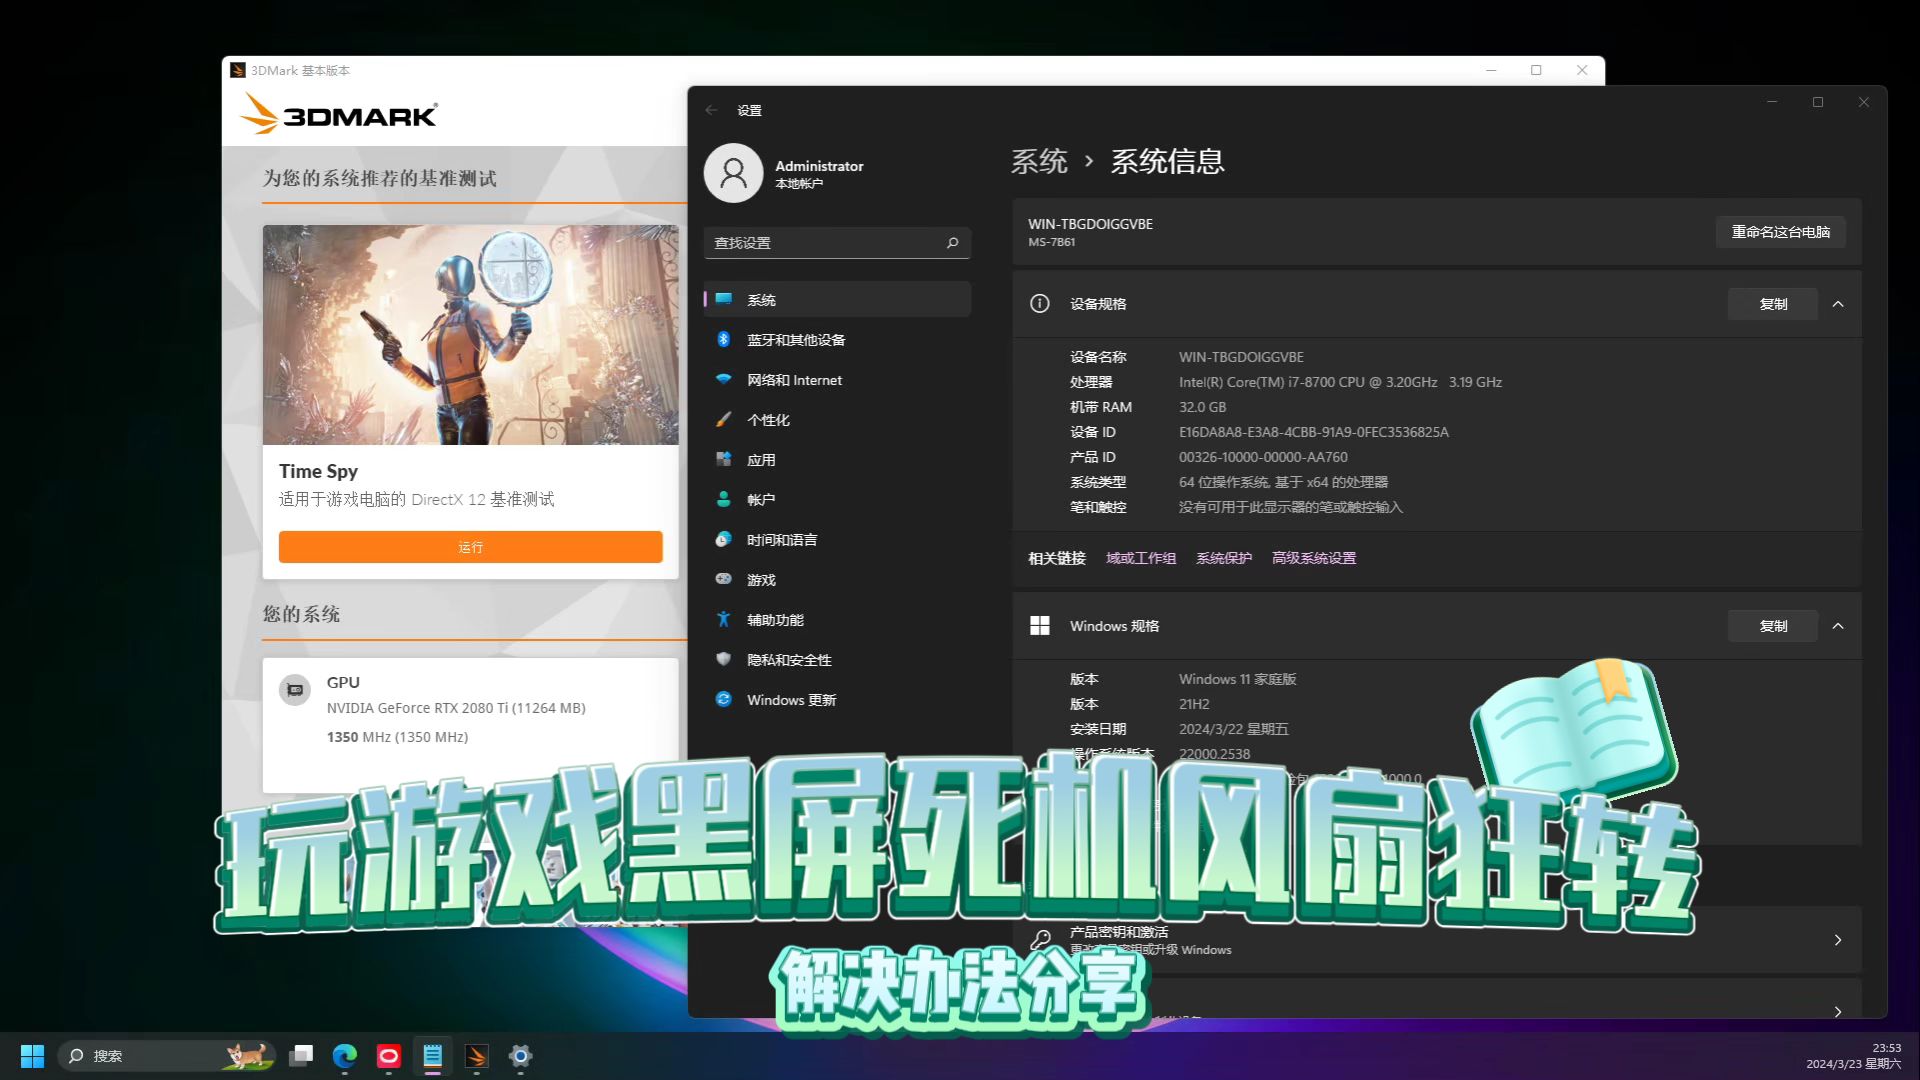Click 系统 breadcrumb in header

1039,161
